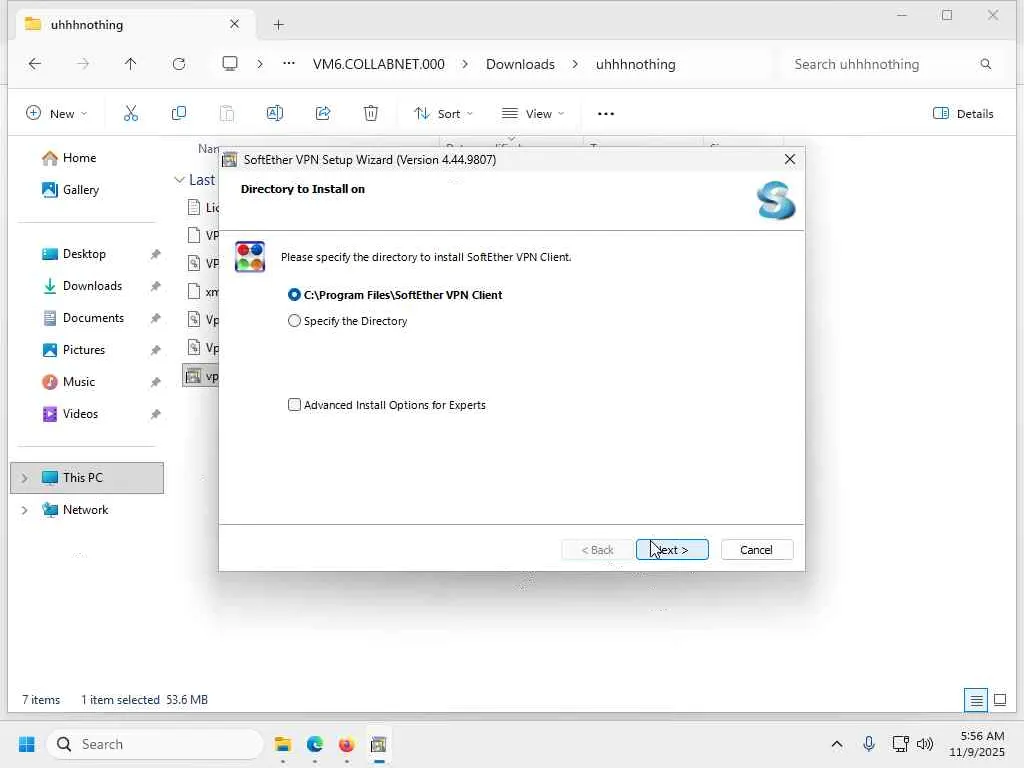
Task: Open the View dropdown menu
Action: pyautogui.click(x=533, y=114)
